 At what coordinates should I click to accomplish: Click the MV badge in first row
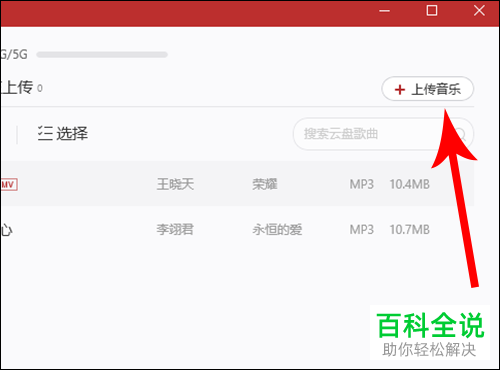coord(9,184)
